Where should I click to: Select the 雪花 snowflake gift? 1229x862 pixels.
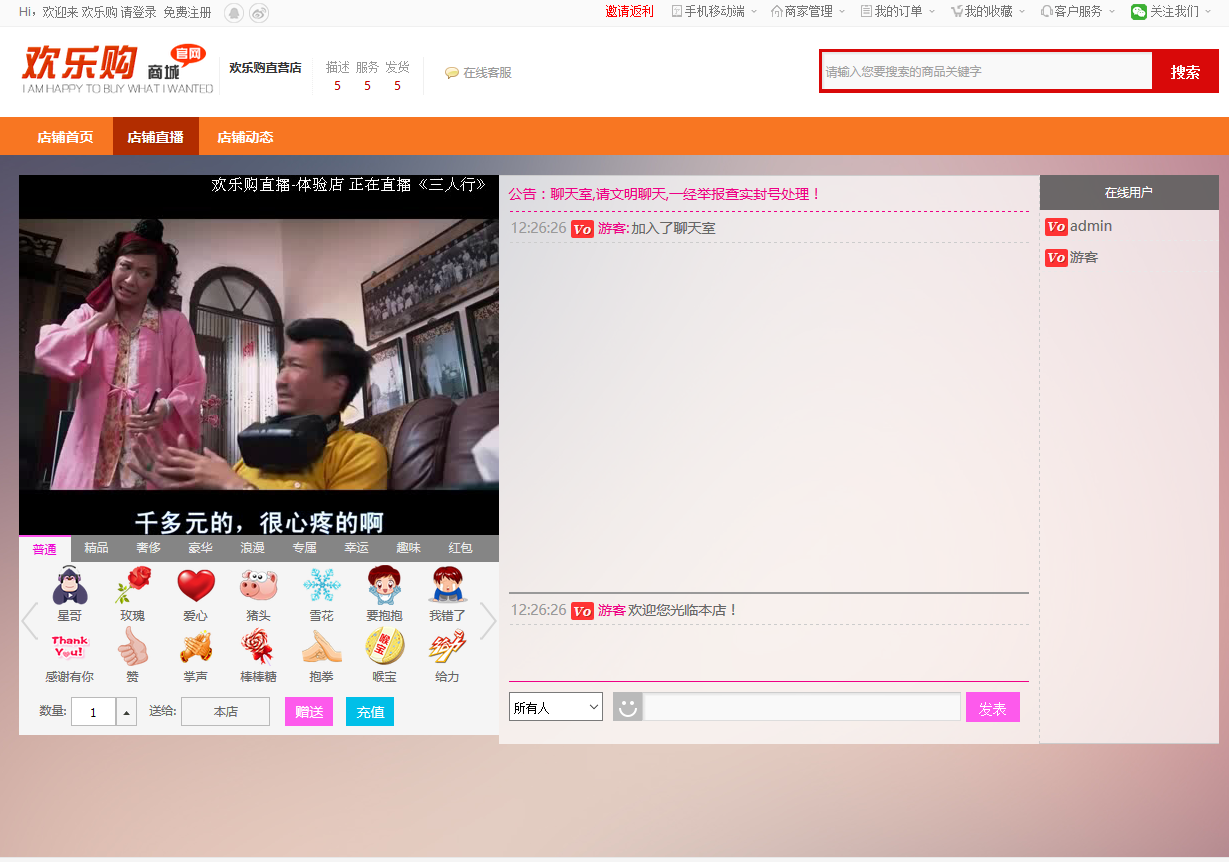(x=321, y=585)
